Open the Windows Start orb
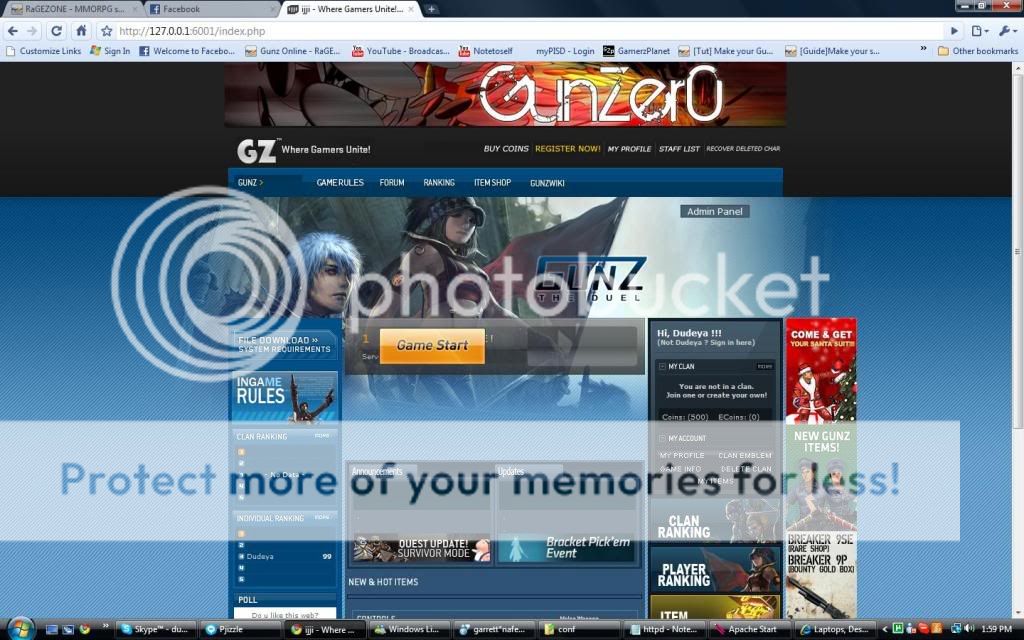Screen dimensions: 1024x640 (20, 629)
